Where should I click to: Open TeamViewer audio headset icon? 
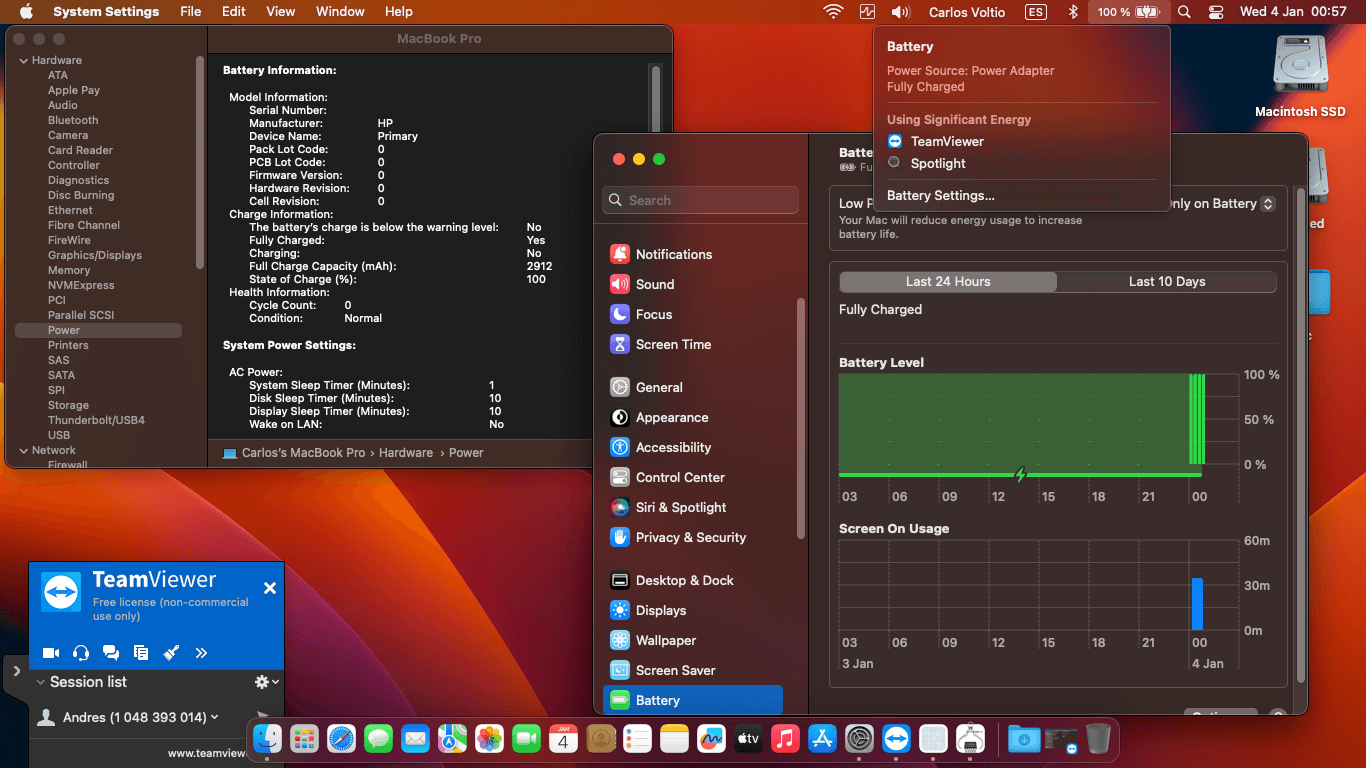click(x=81, y=653)
